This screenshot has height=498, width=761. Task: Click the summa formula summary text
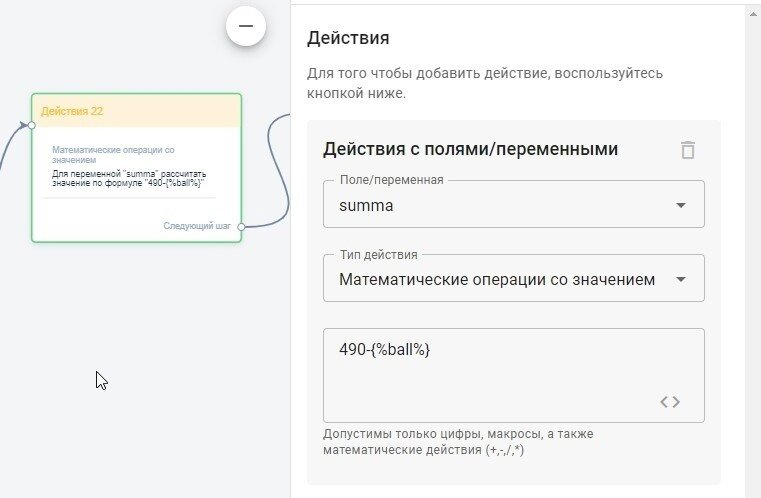(x=129, y=178)
